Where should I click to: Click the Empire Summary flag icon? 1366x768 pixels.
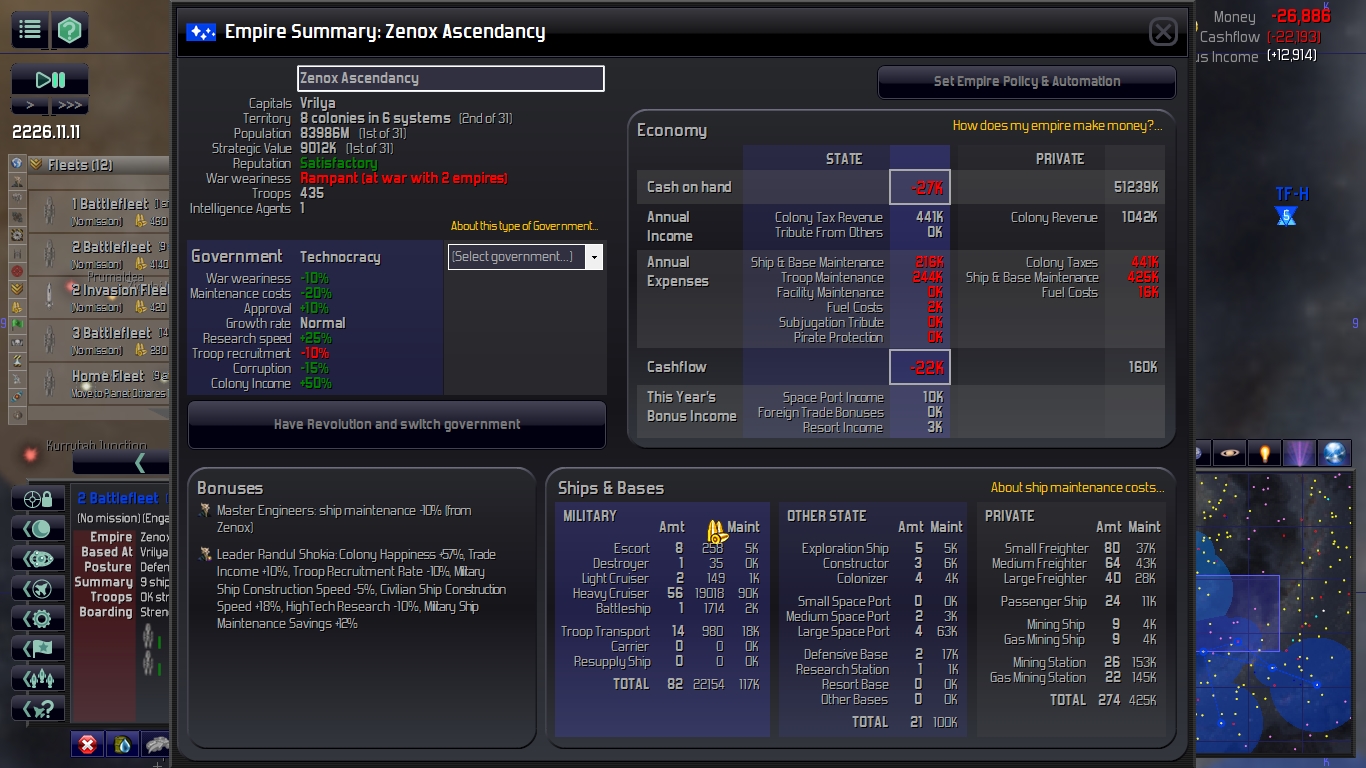(x=201, y=32)
